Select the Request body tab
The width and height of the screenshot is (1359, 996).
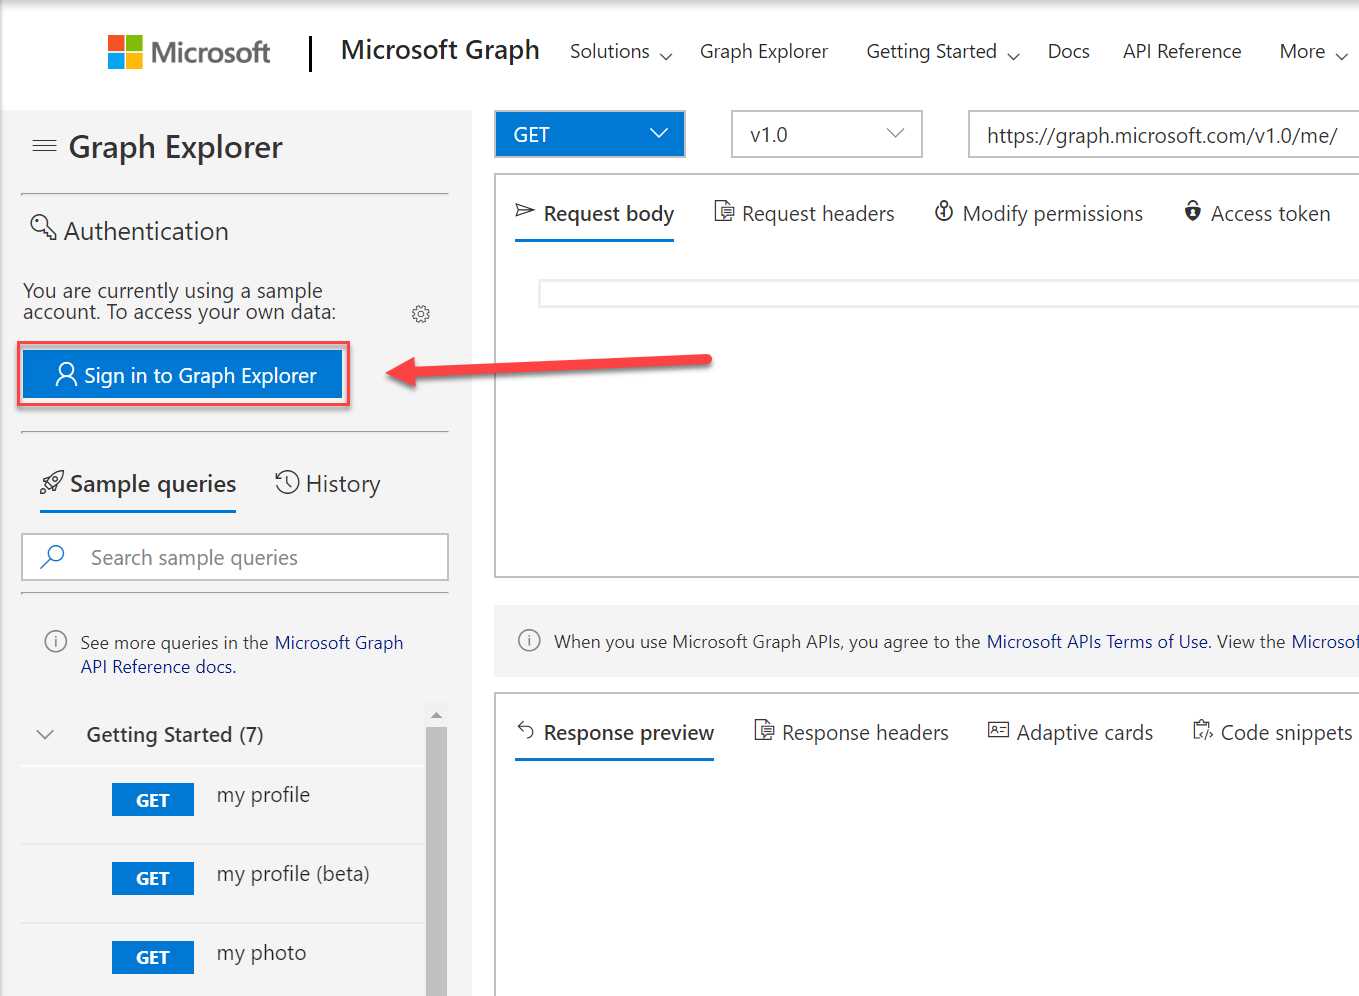[x=594, y=213]
